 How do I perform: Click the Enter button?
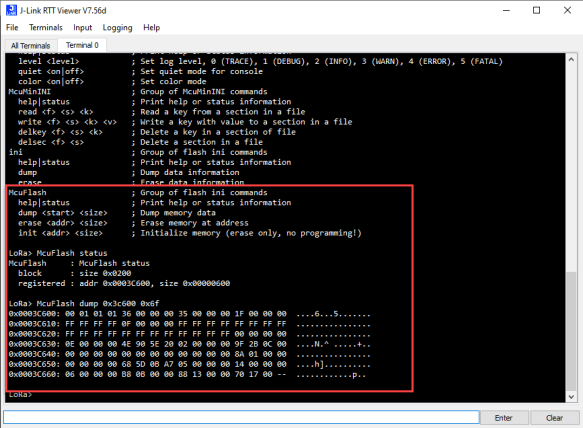[x=504, y=418]
